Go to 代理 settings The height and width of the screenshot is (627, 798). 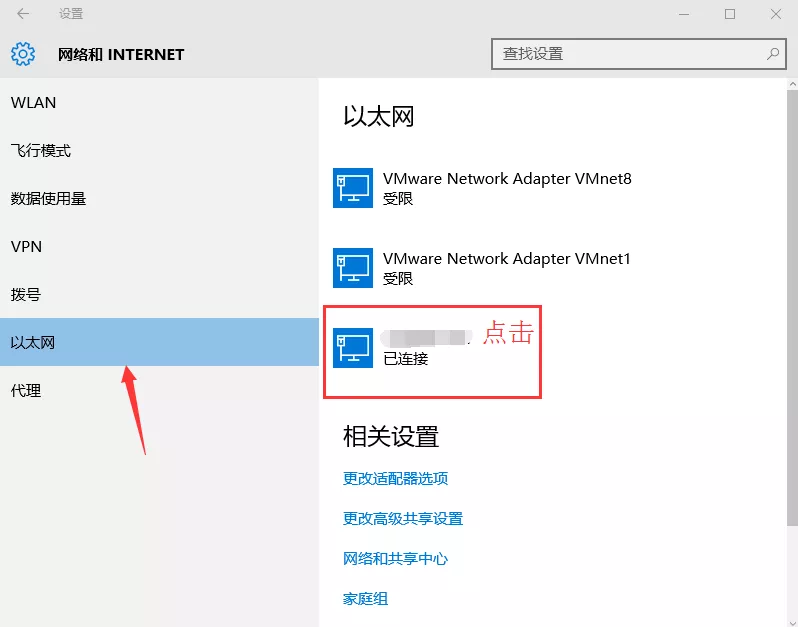[26, 391]
